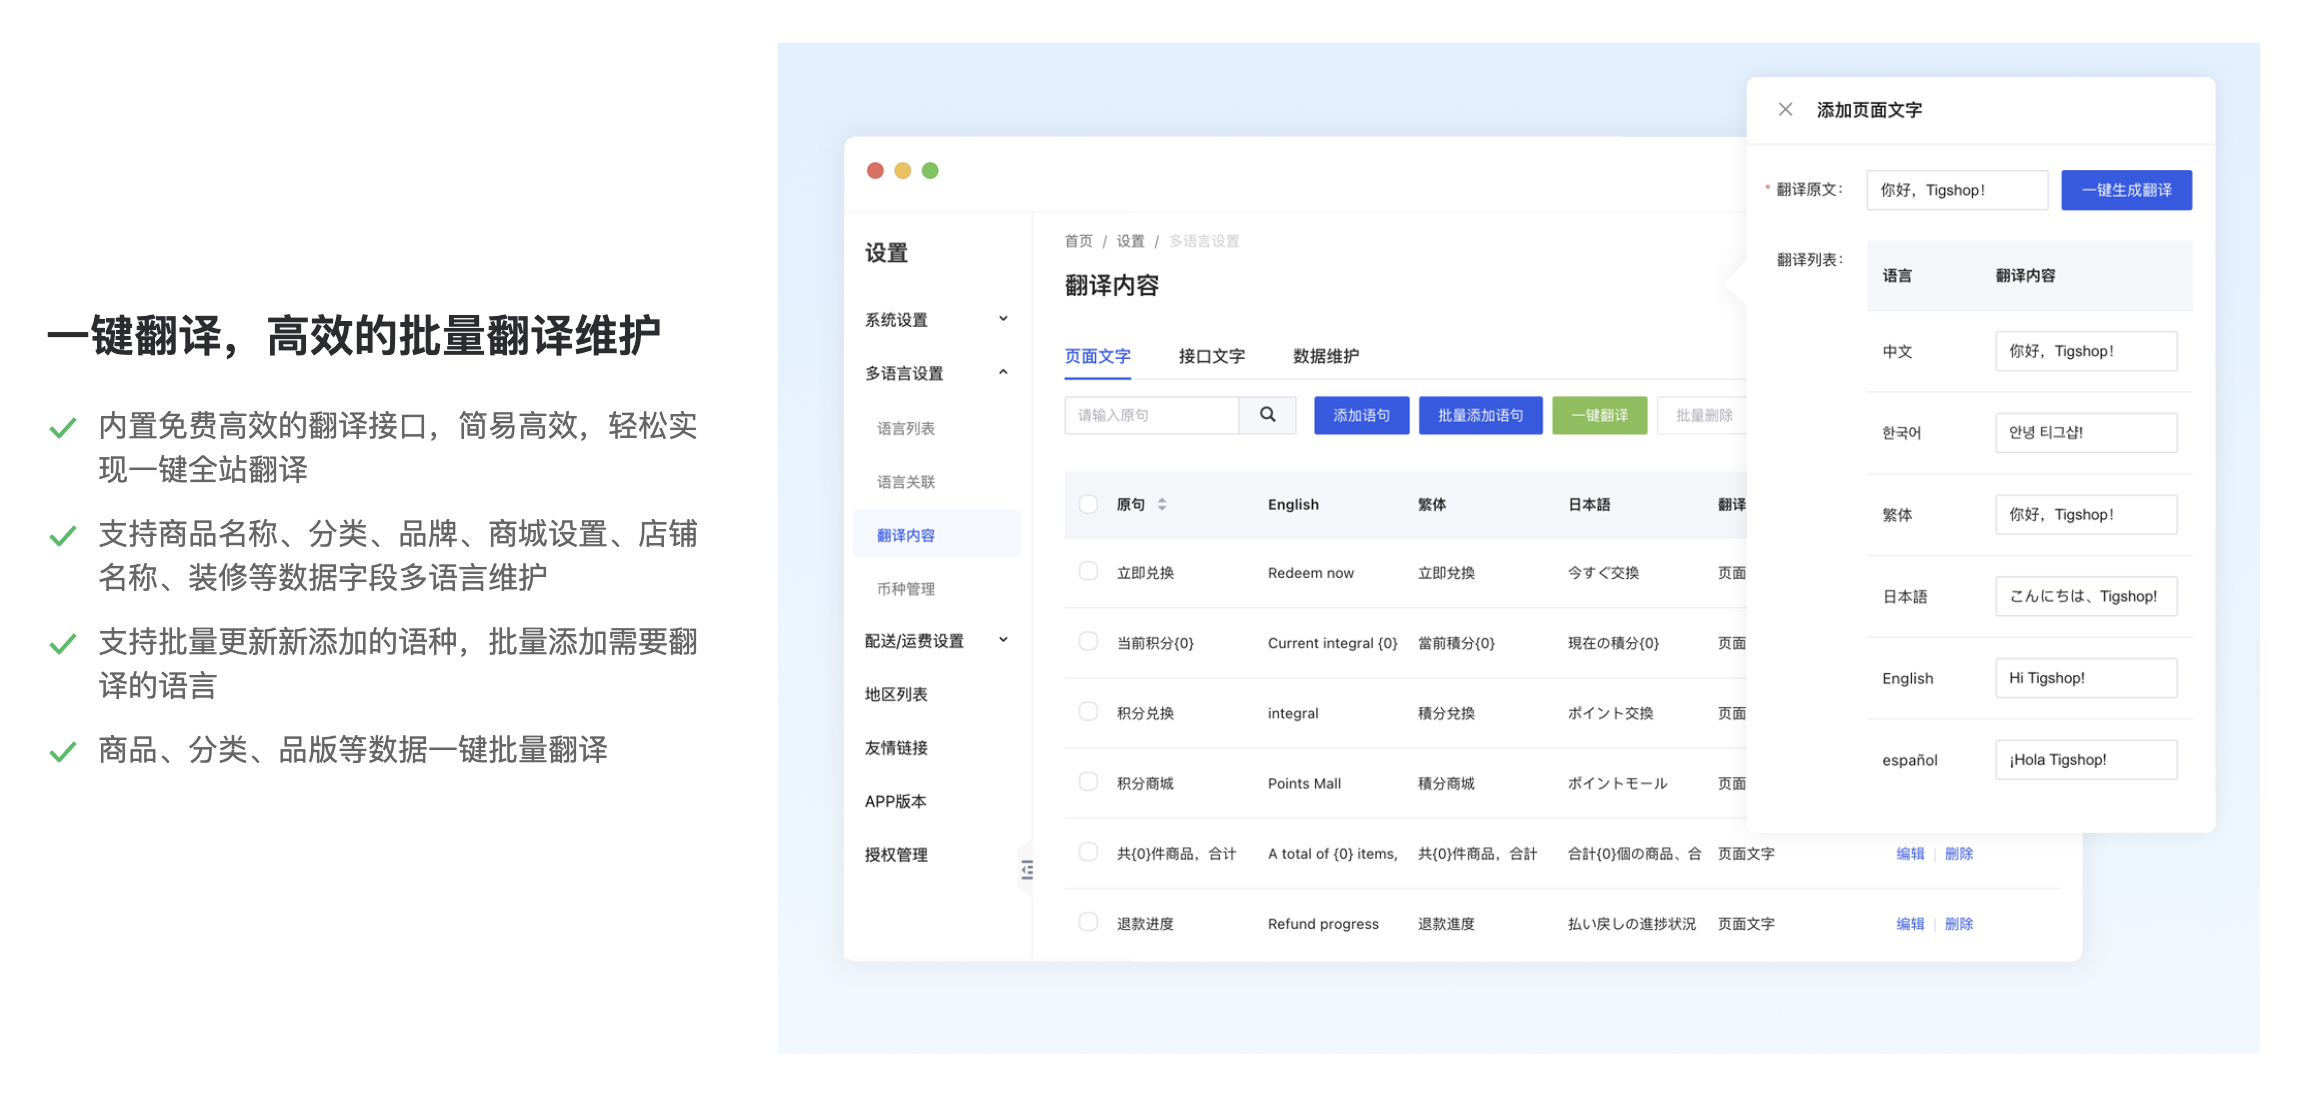Click the 添加语句 button
Viewport: 2300px width, 1098px height.
pyautogui.click(x=1361, y=415)
